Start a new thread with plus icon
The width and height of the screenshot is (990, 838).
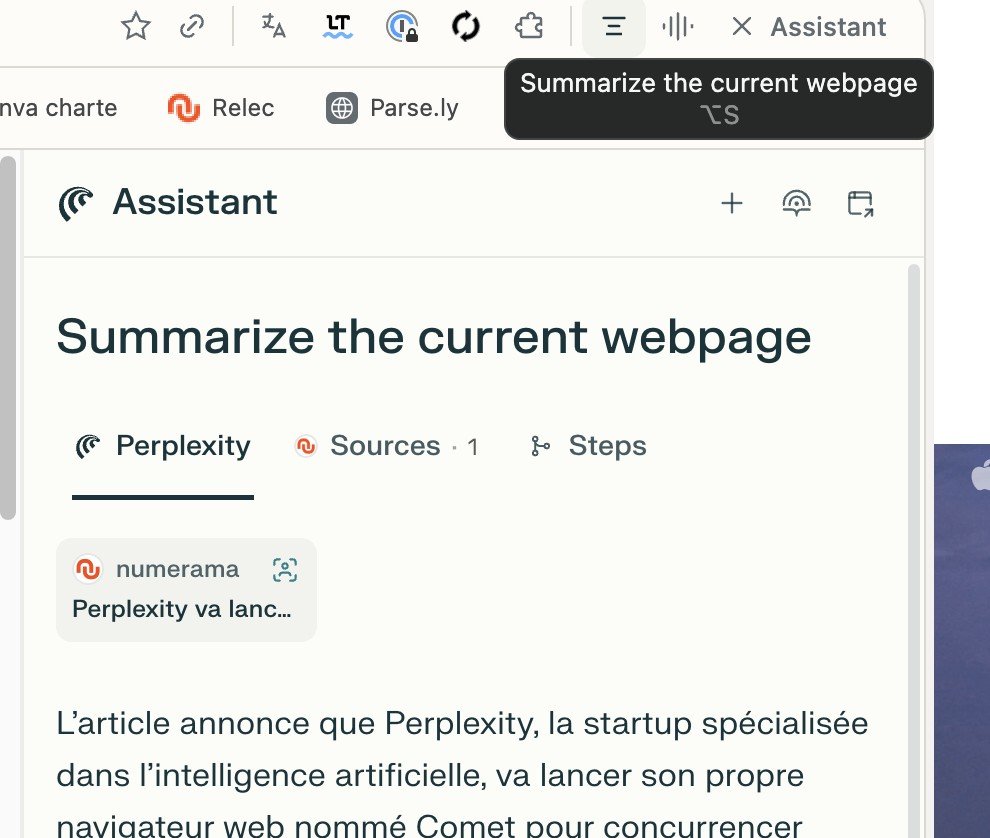click(x=732, y=203)
